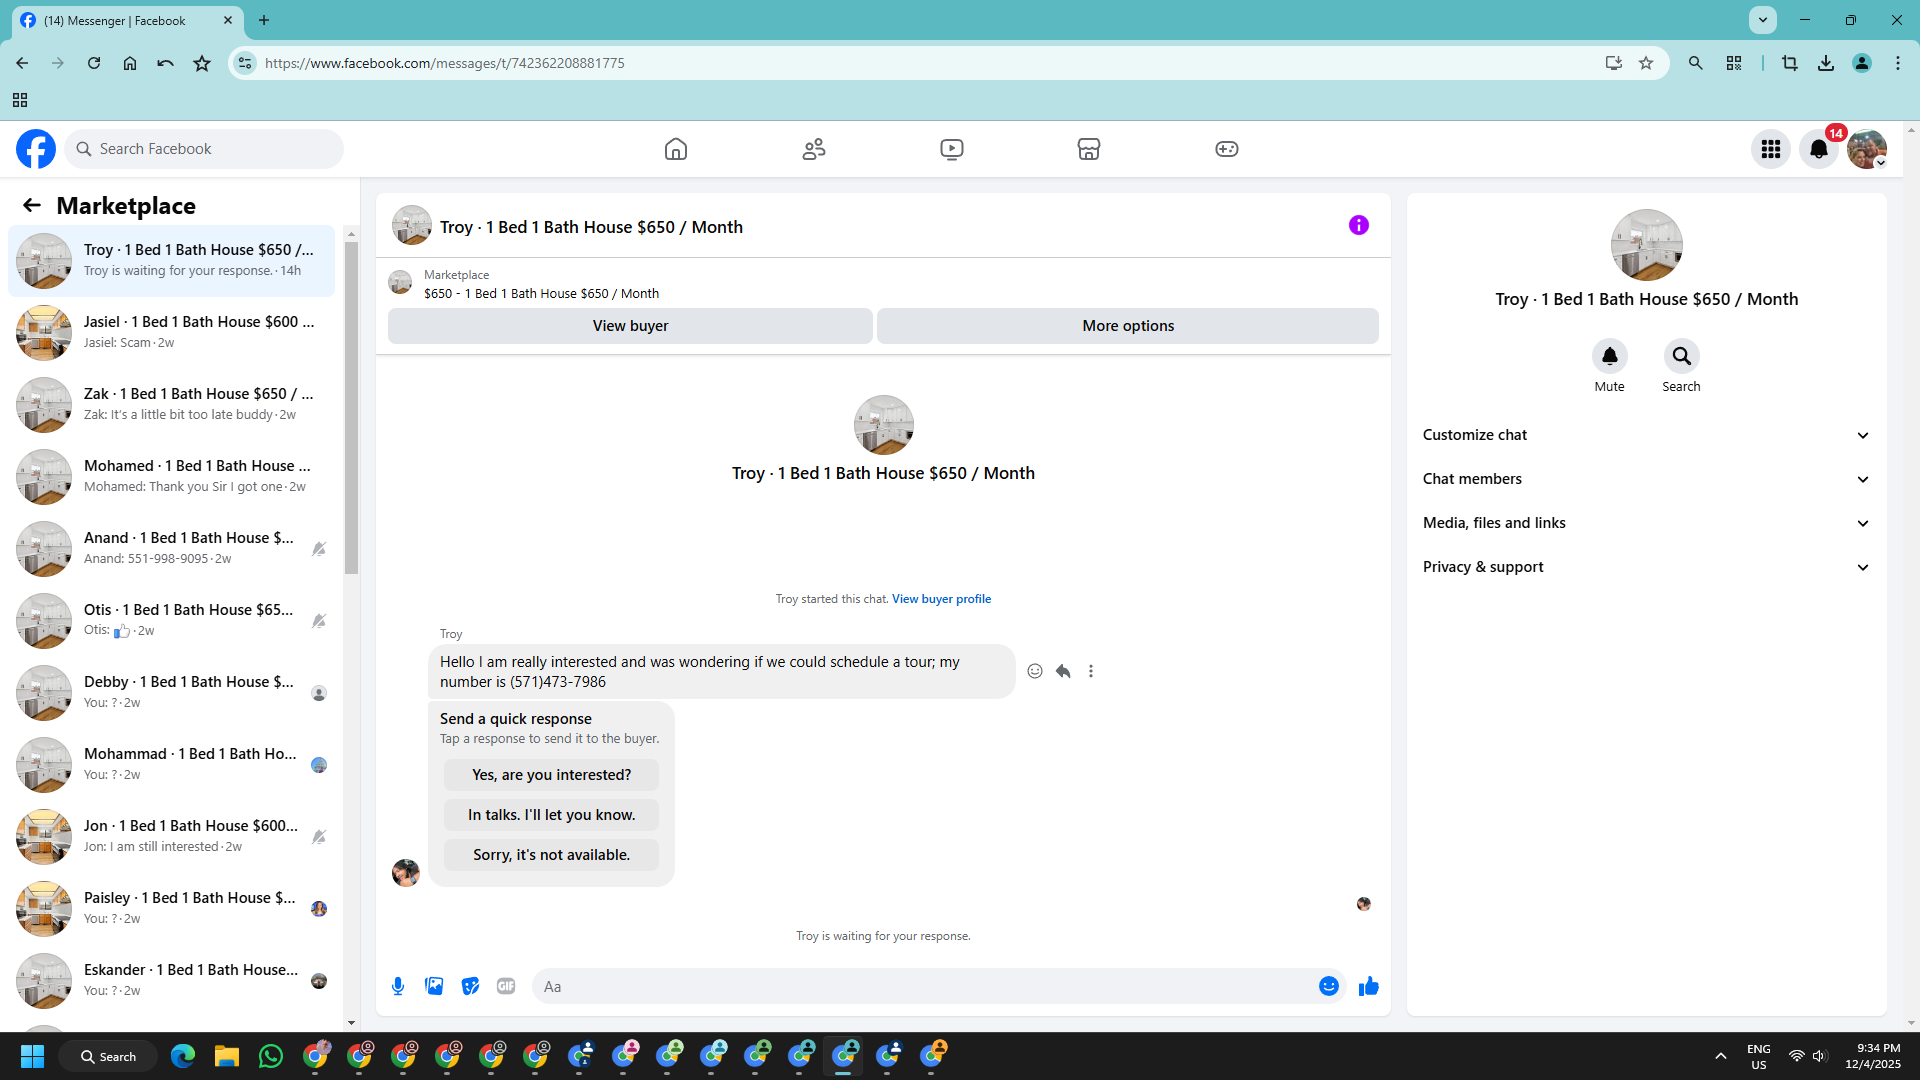Image resolution: width=1920 pixels, height=1080 pixels.
Task: Open Marketplace tab in top navigation
Action: (x=1088, y=149)
